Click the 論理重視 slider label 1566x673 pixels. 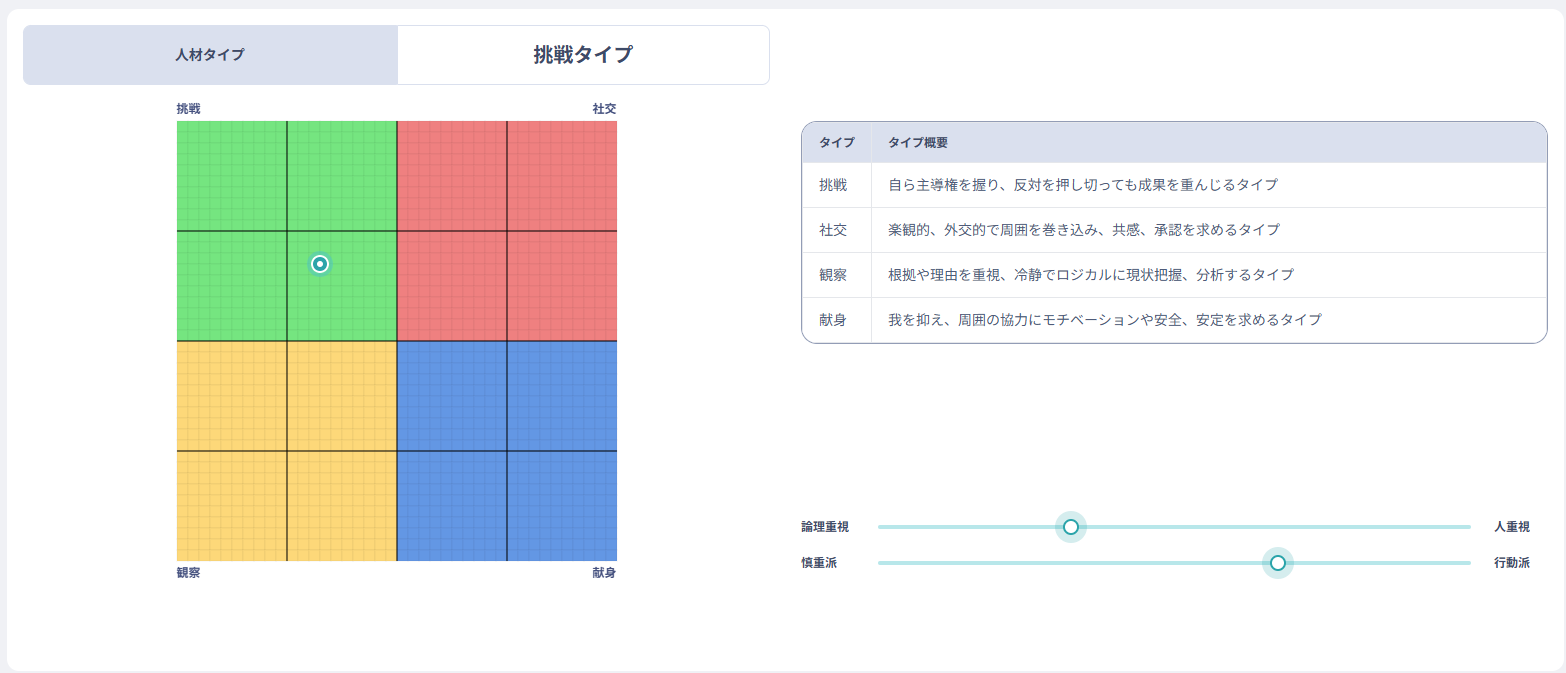coord(825,527)
